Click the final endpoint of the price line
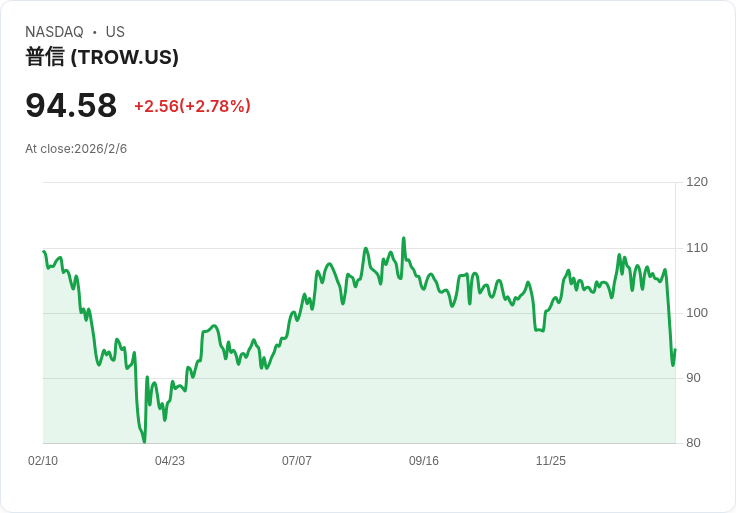 coord(675,349)
